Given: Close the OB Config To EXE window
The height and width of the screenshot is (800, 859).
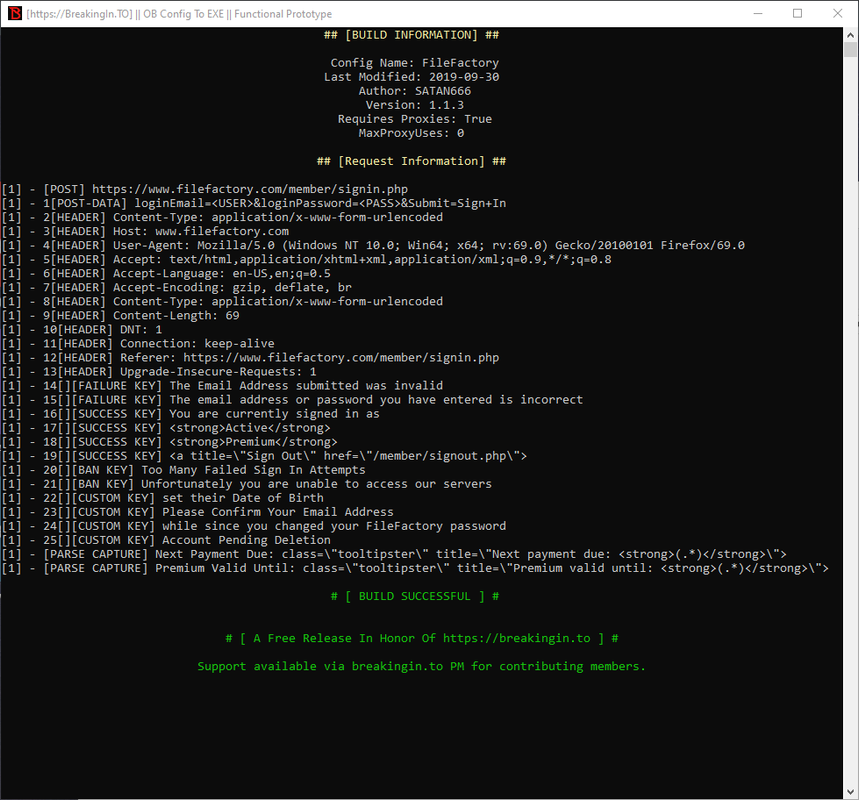Looking at the screenshot, I should [838, 13].
